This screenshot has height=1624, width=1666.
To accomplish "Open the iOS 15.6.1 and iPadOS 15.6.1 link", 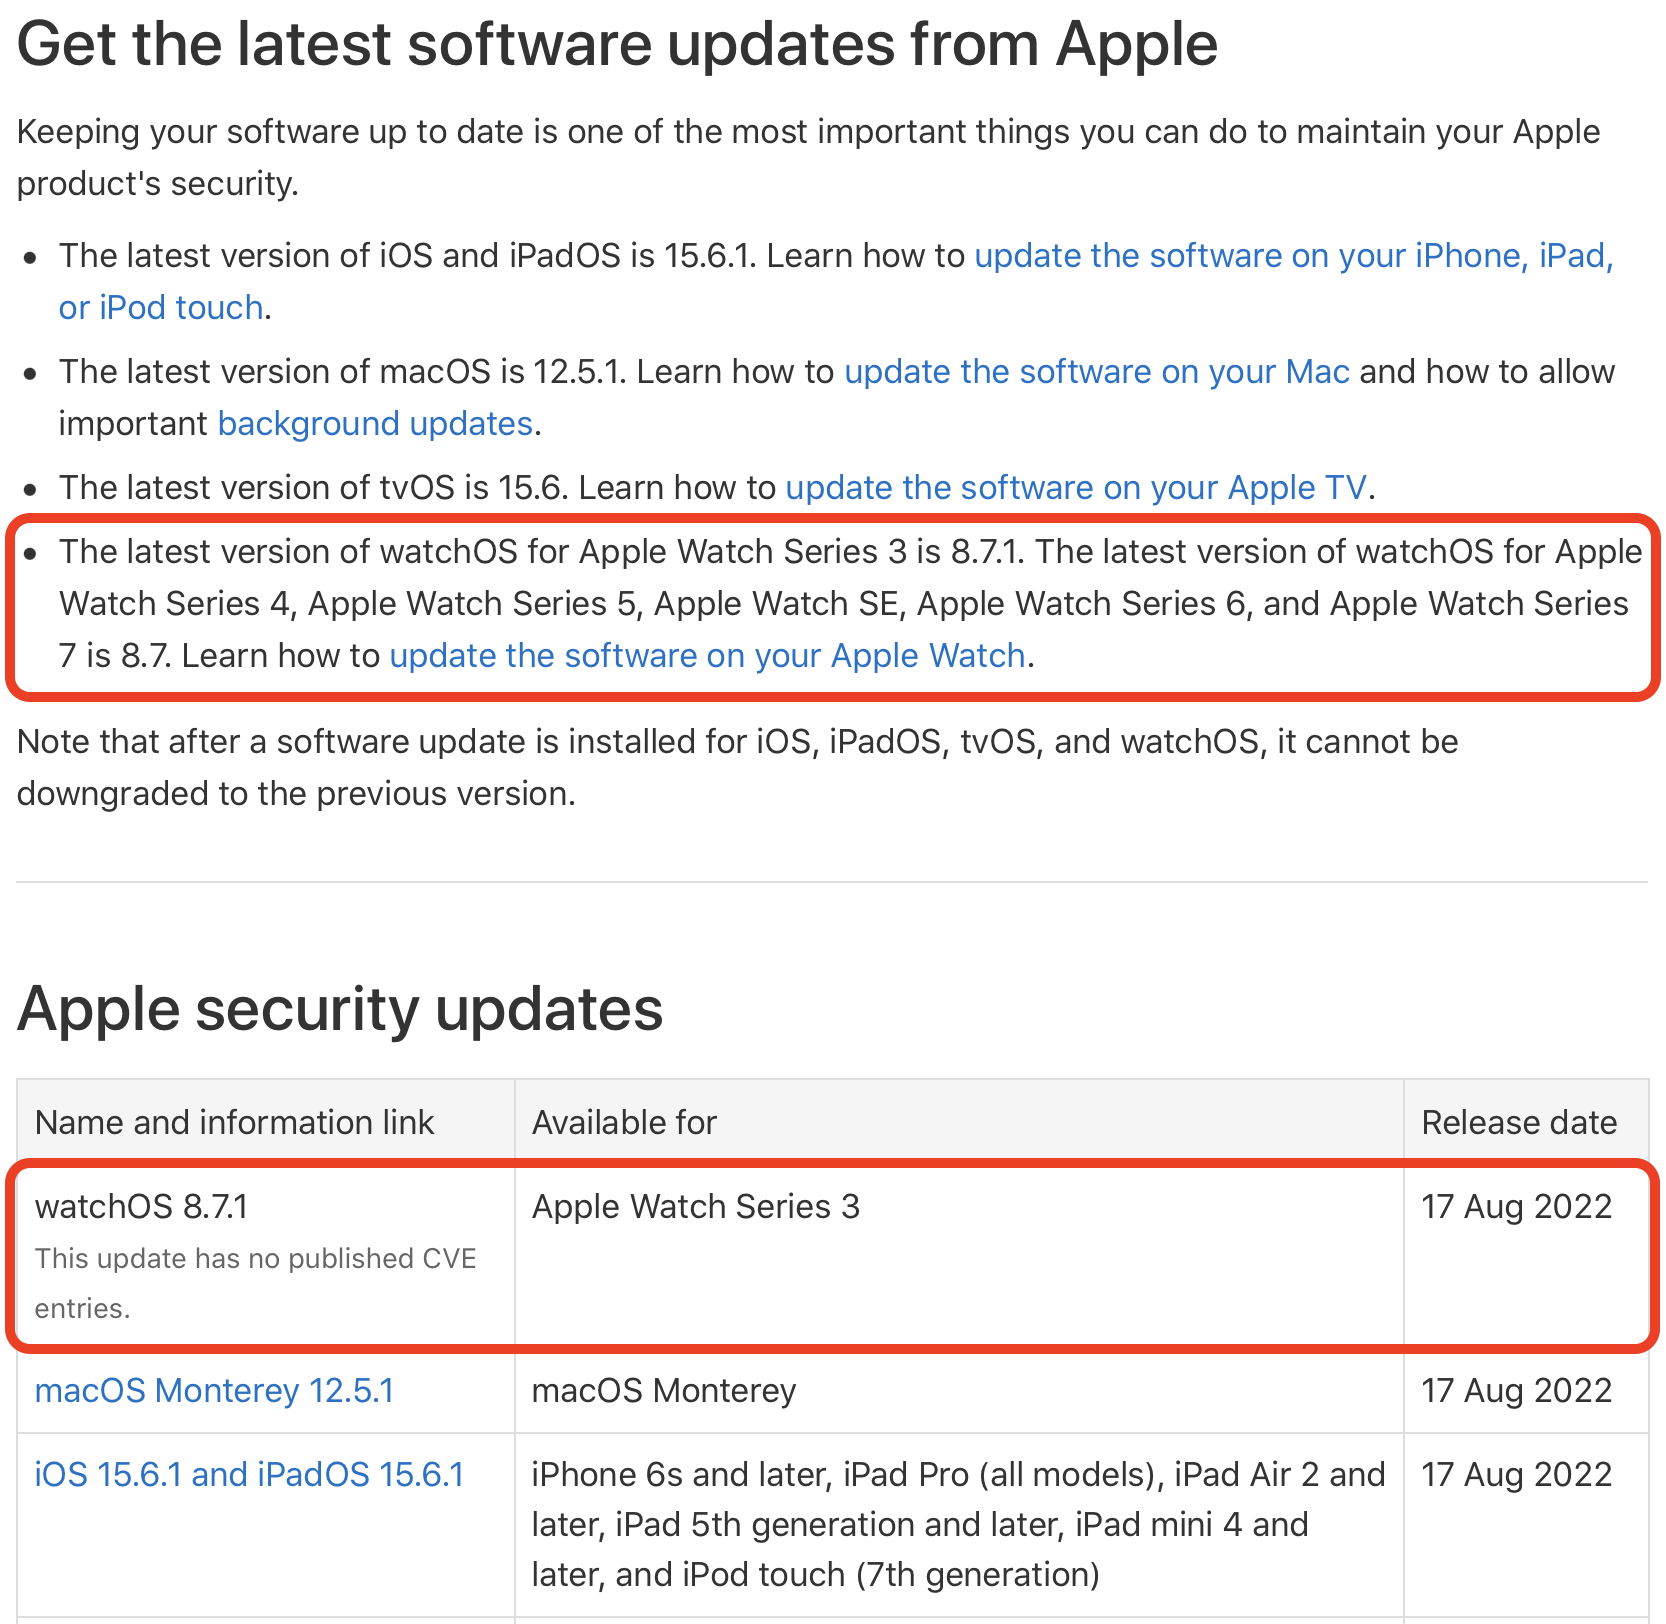I will 249,1475.
